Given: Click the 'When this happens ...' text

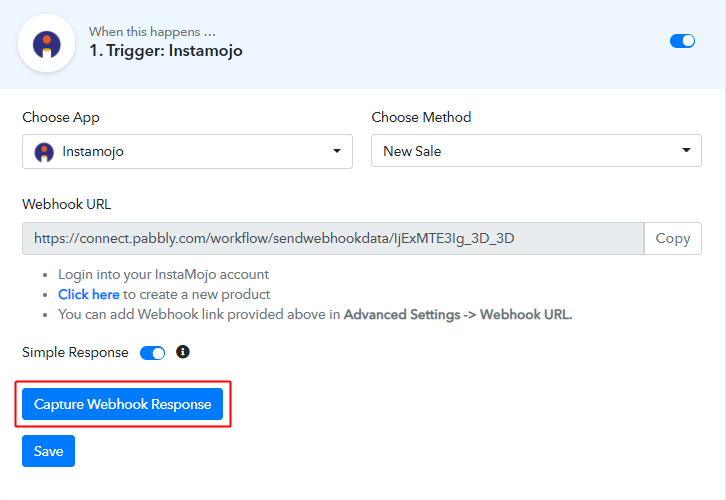Looking at the screenshot, I should click(152, 31).
